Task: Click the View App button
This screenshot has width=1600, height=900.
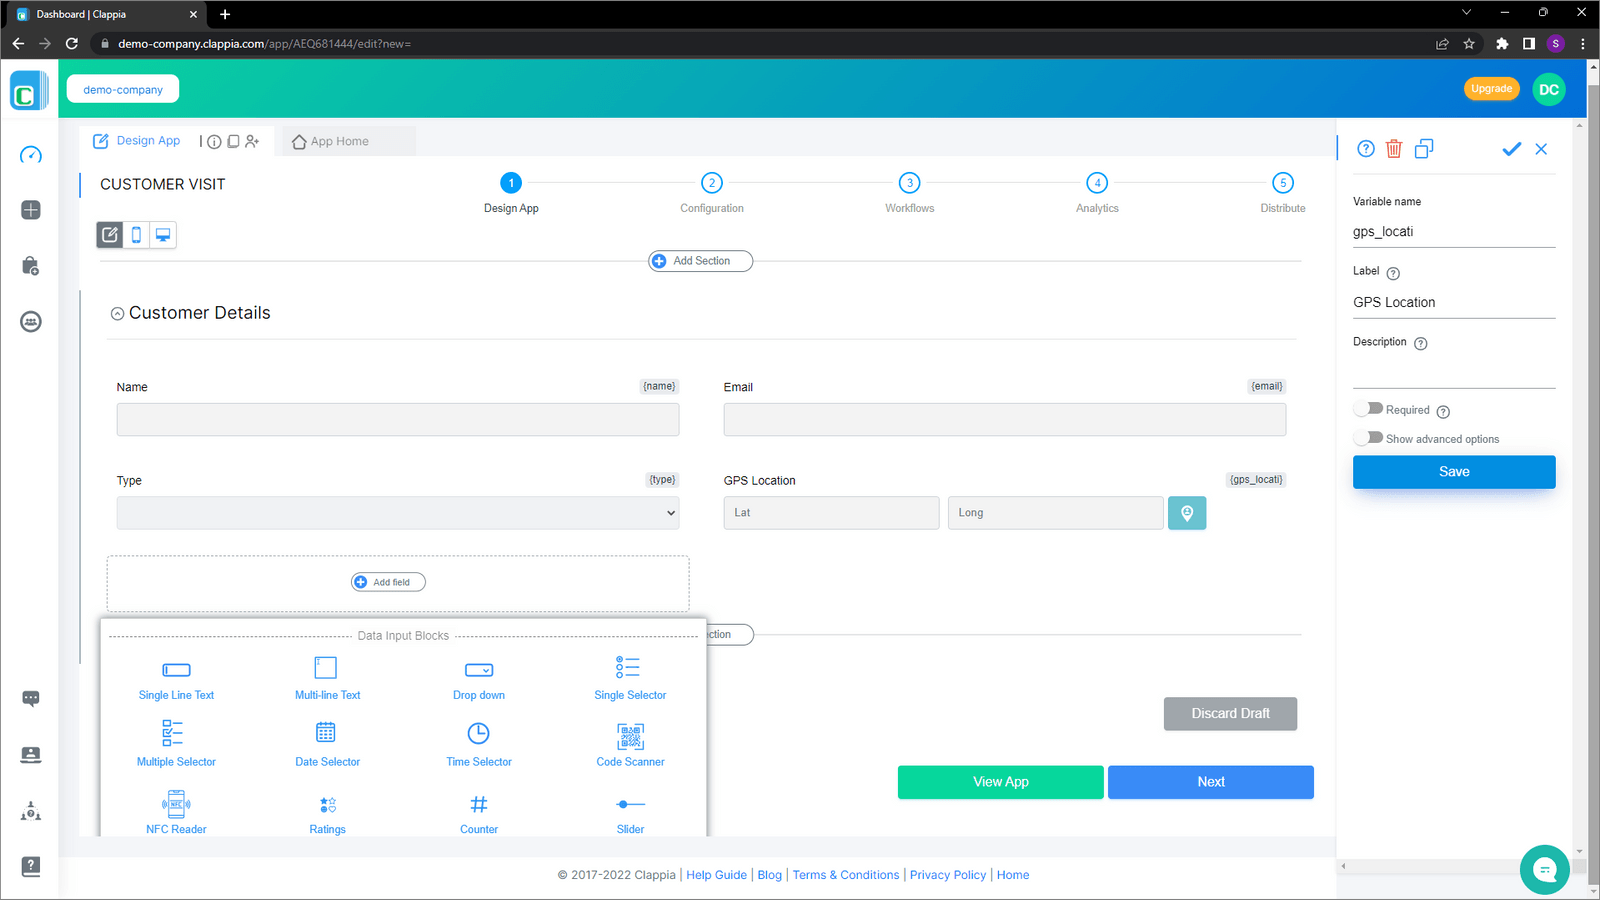Action: tap(1000, 781)
